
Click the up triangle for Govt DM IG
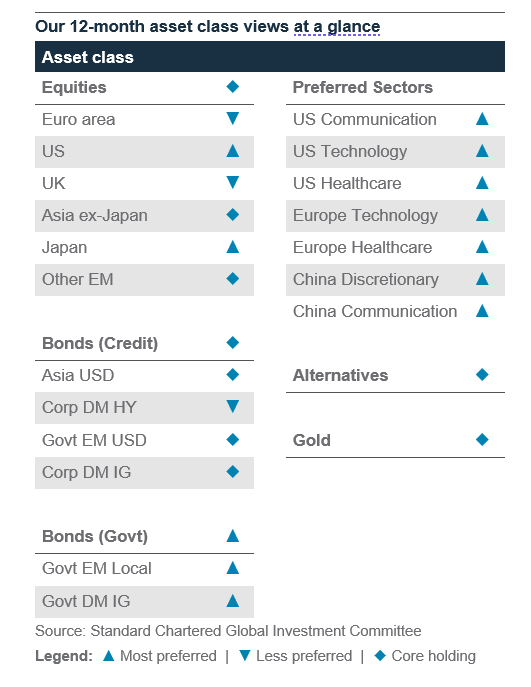point(233,601)
